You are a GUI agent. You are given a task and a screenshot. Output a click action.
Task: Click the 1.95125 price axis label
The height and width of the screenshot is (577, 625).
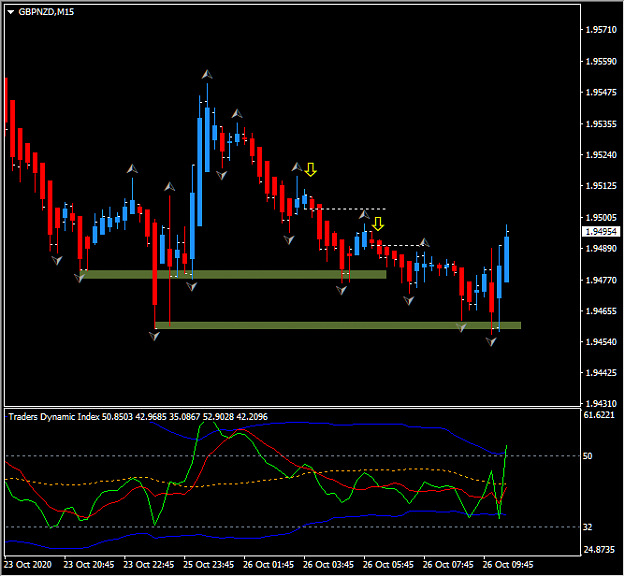601,186
